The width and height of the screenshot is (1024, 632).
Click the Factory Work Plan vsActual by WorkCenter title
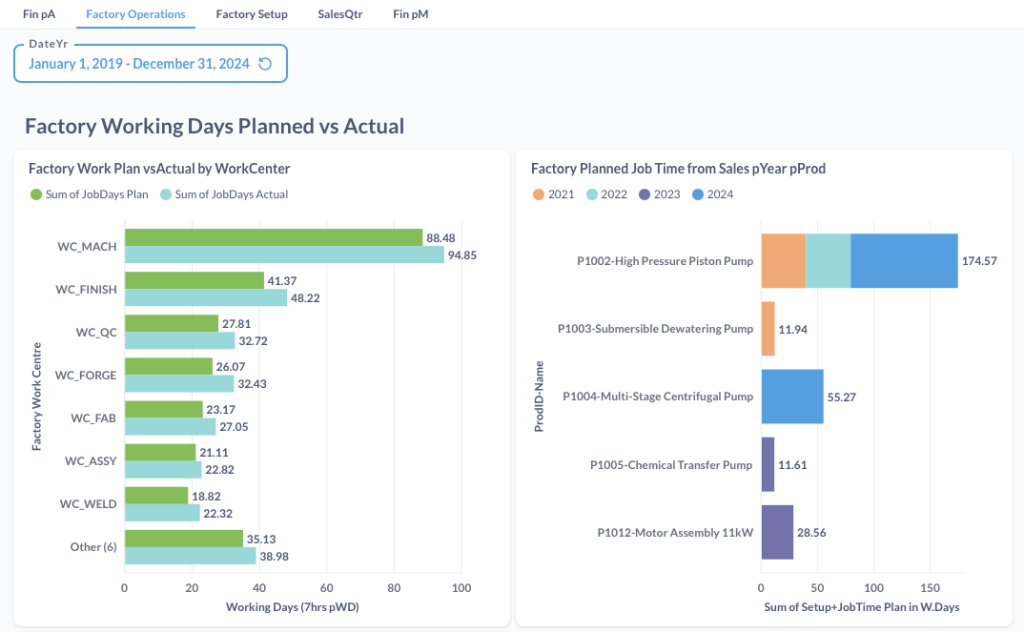tap(159, 169)
